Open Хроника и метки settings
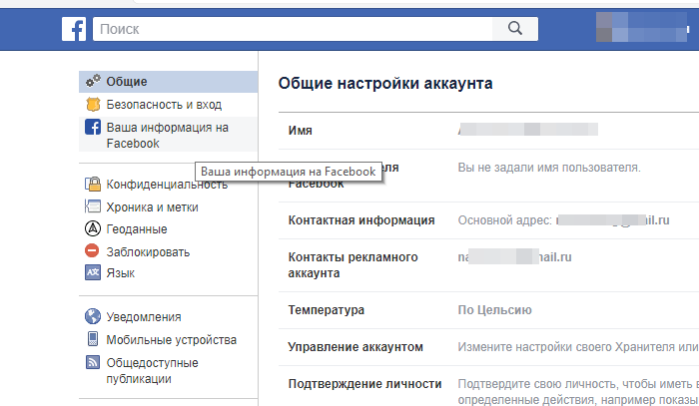699x406 pixels. click(x=152, y=207)
